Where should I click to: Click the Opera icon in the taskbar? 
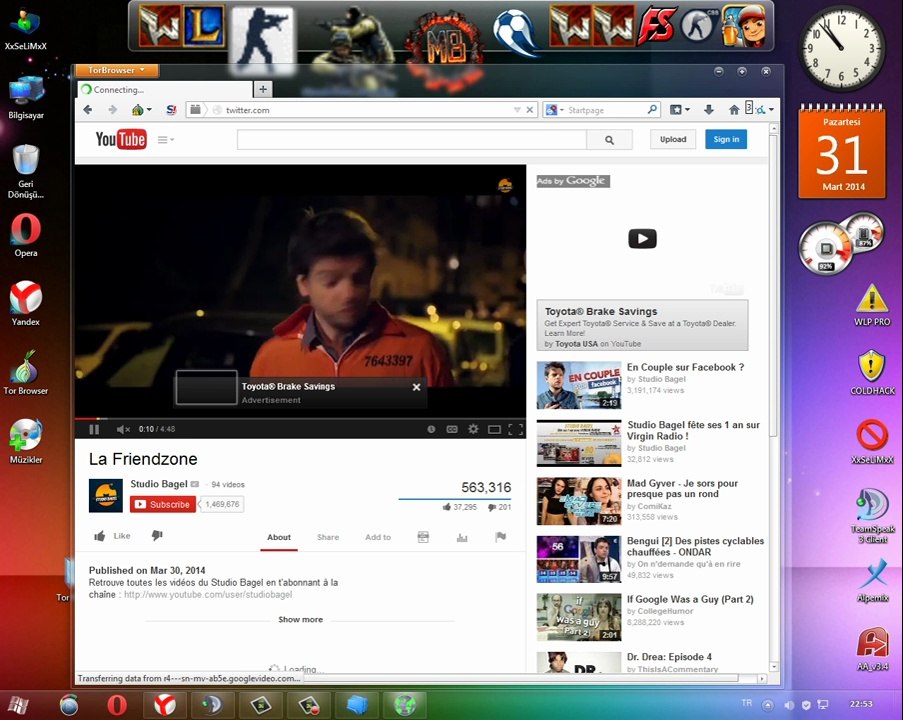(117, 705)
